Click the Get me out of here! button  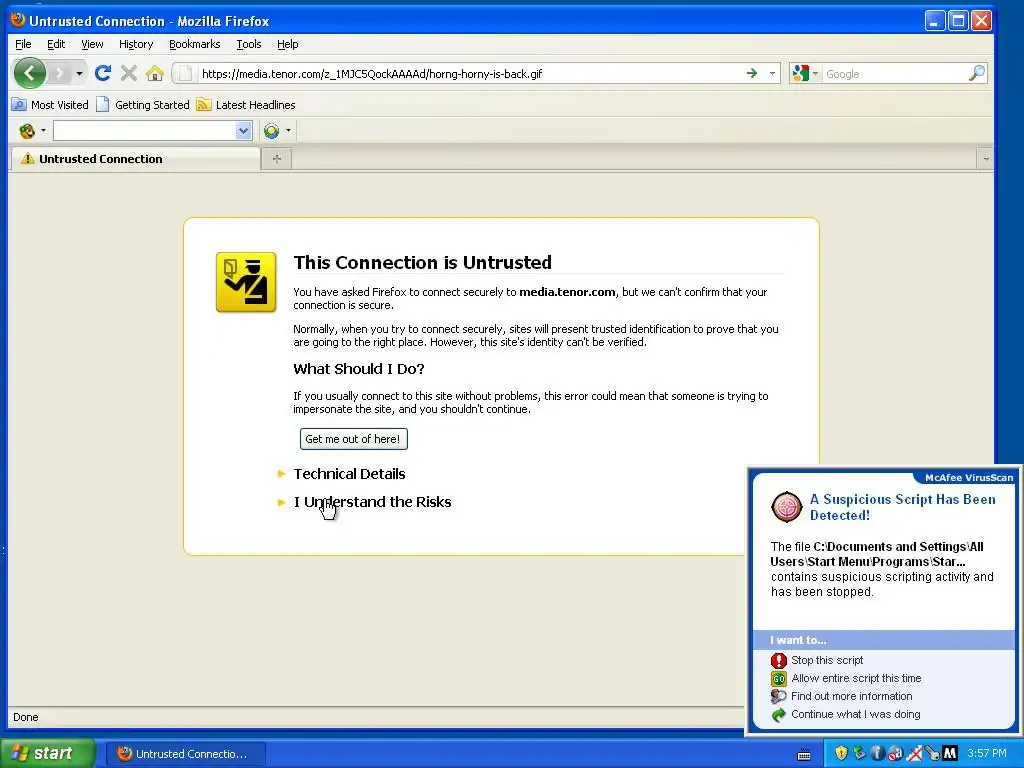click(x=353, y=439)
